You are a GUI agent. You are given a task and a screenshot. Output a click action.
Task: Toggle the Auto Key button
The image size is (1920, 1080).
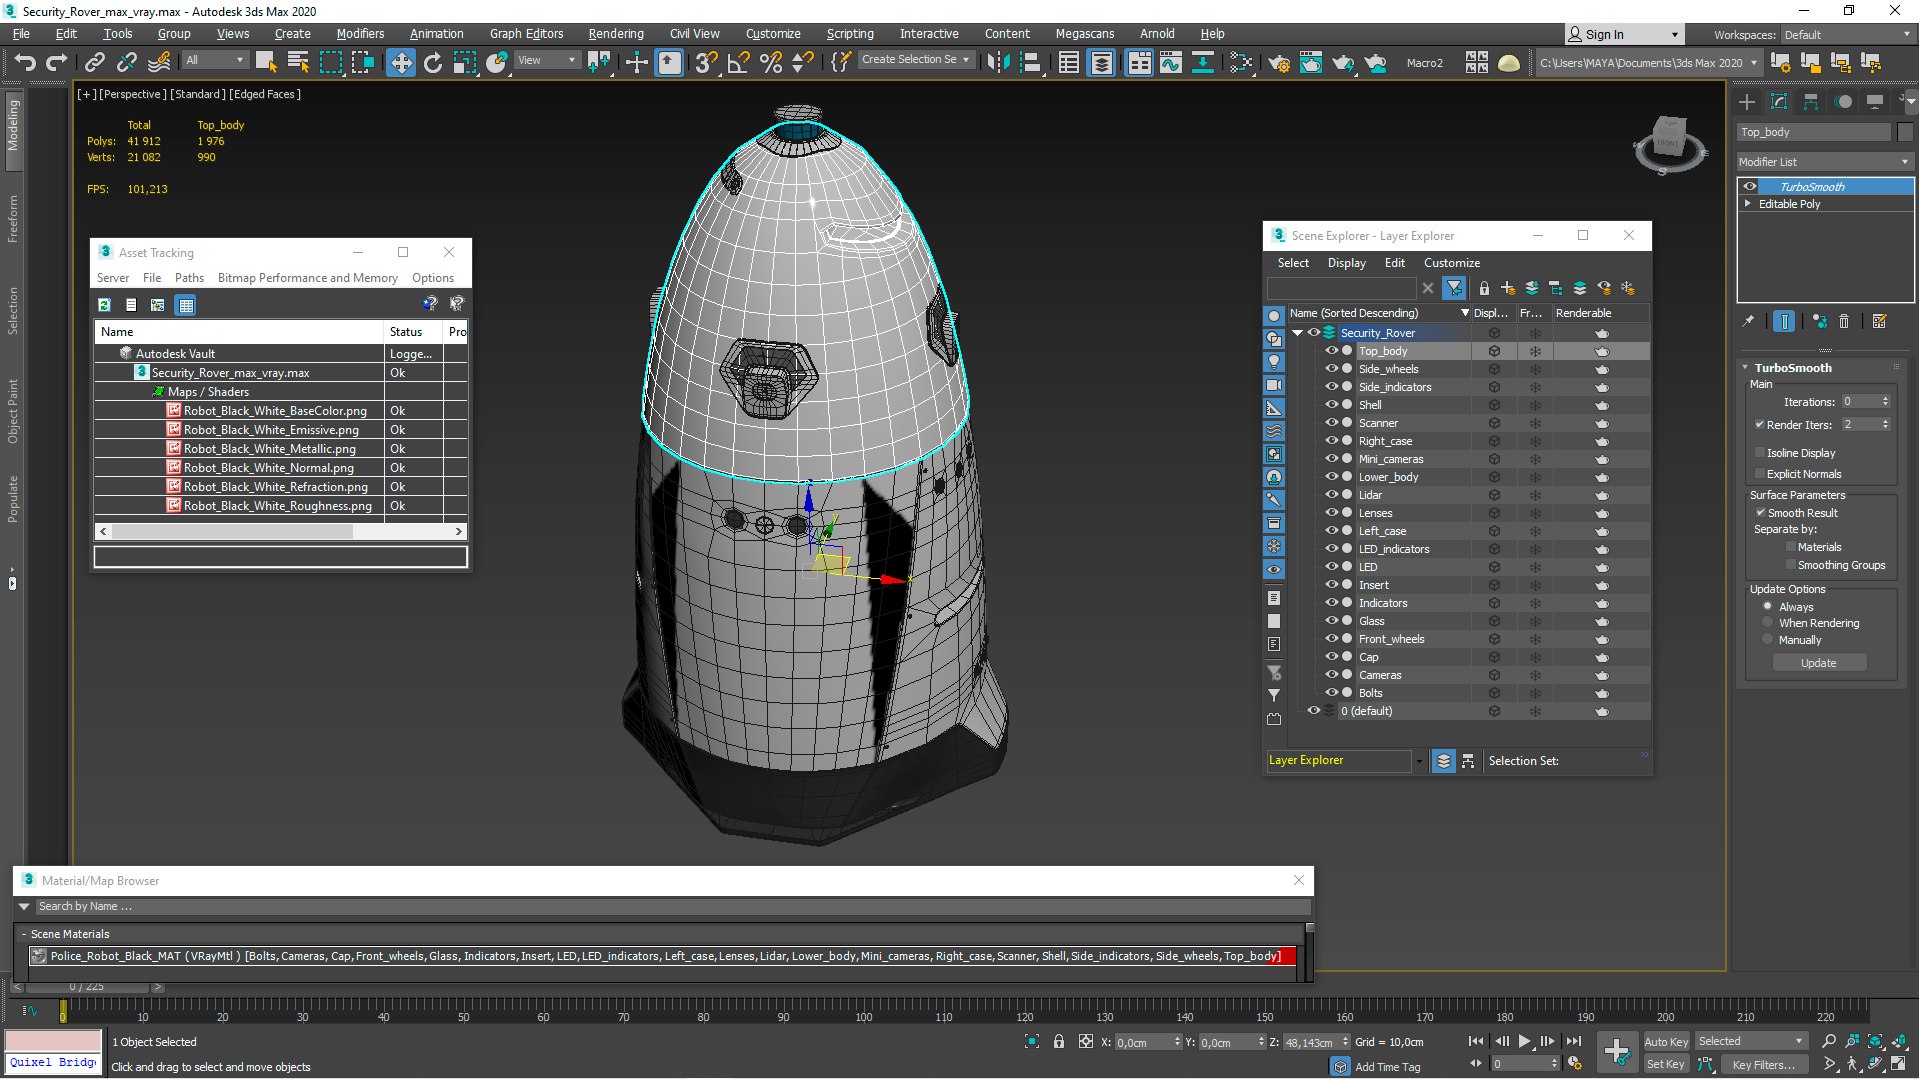pos(1665,1041)
